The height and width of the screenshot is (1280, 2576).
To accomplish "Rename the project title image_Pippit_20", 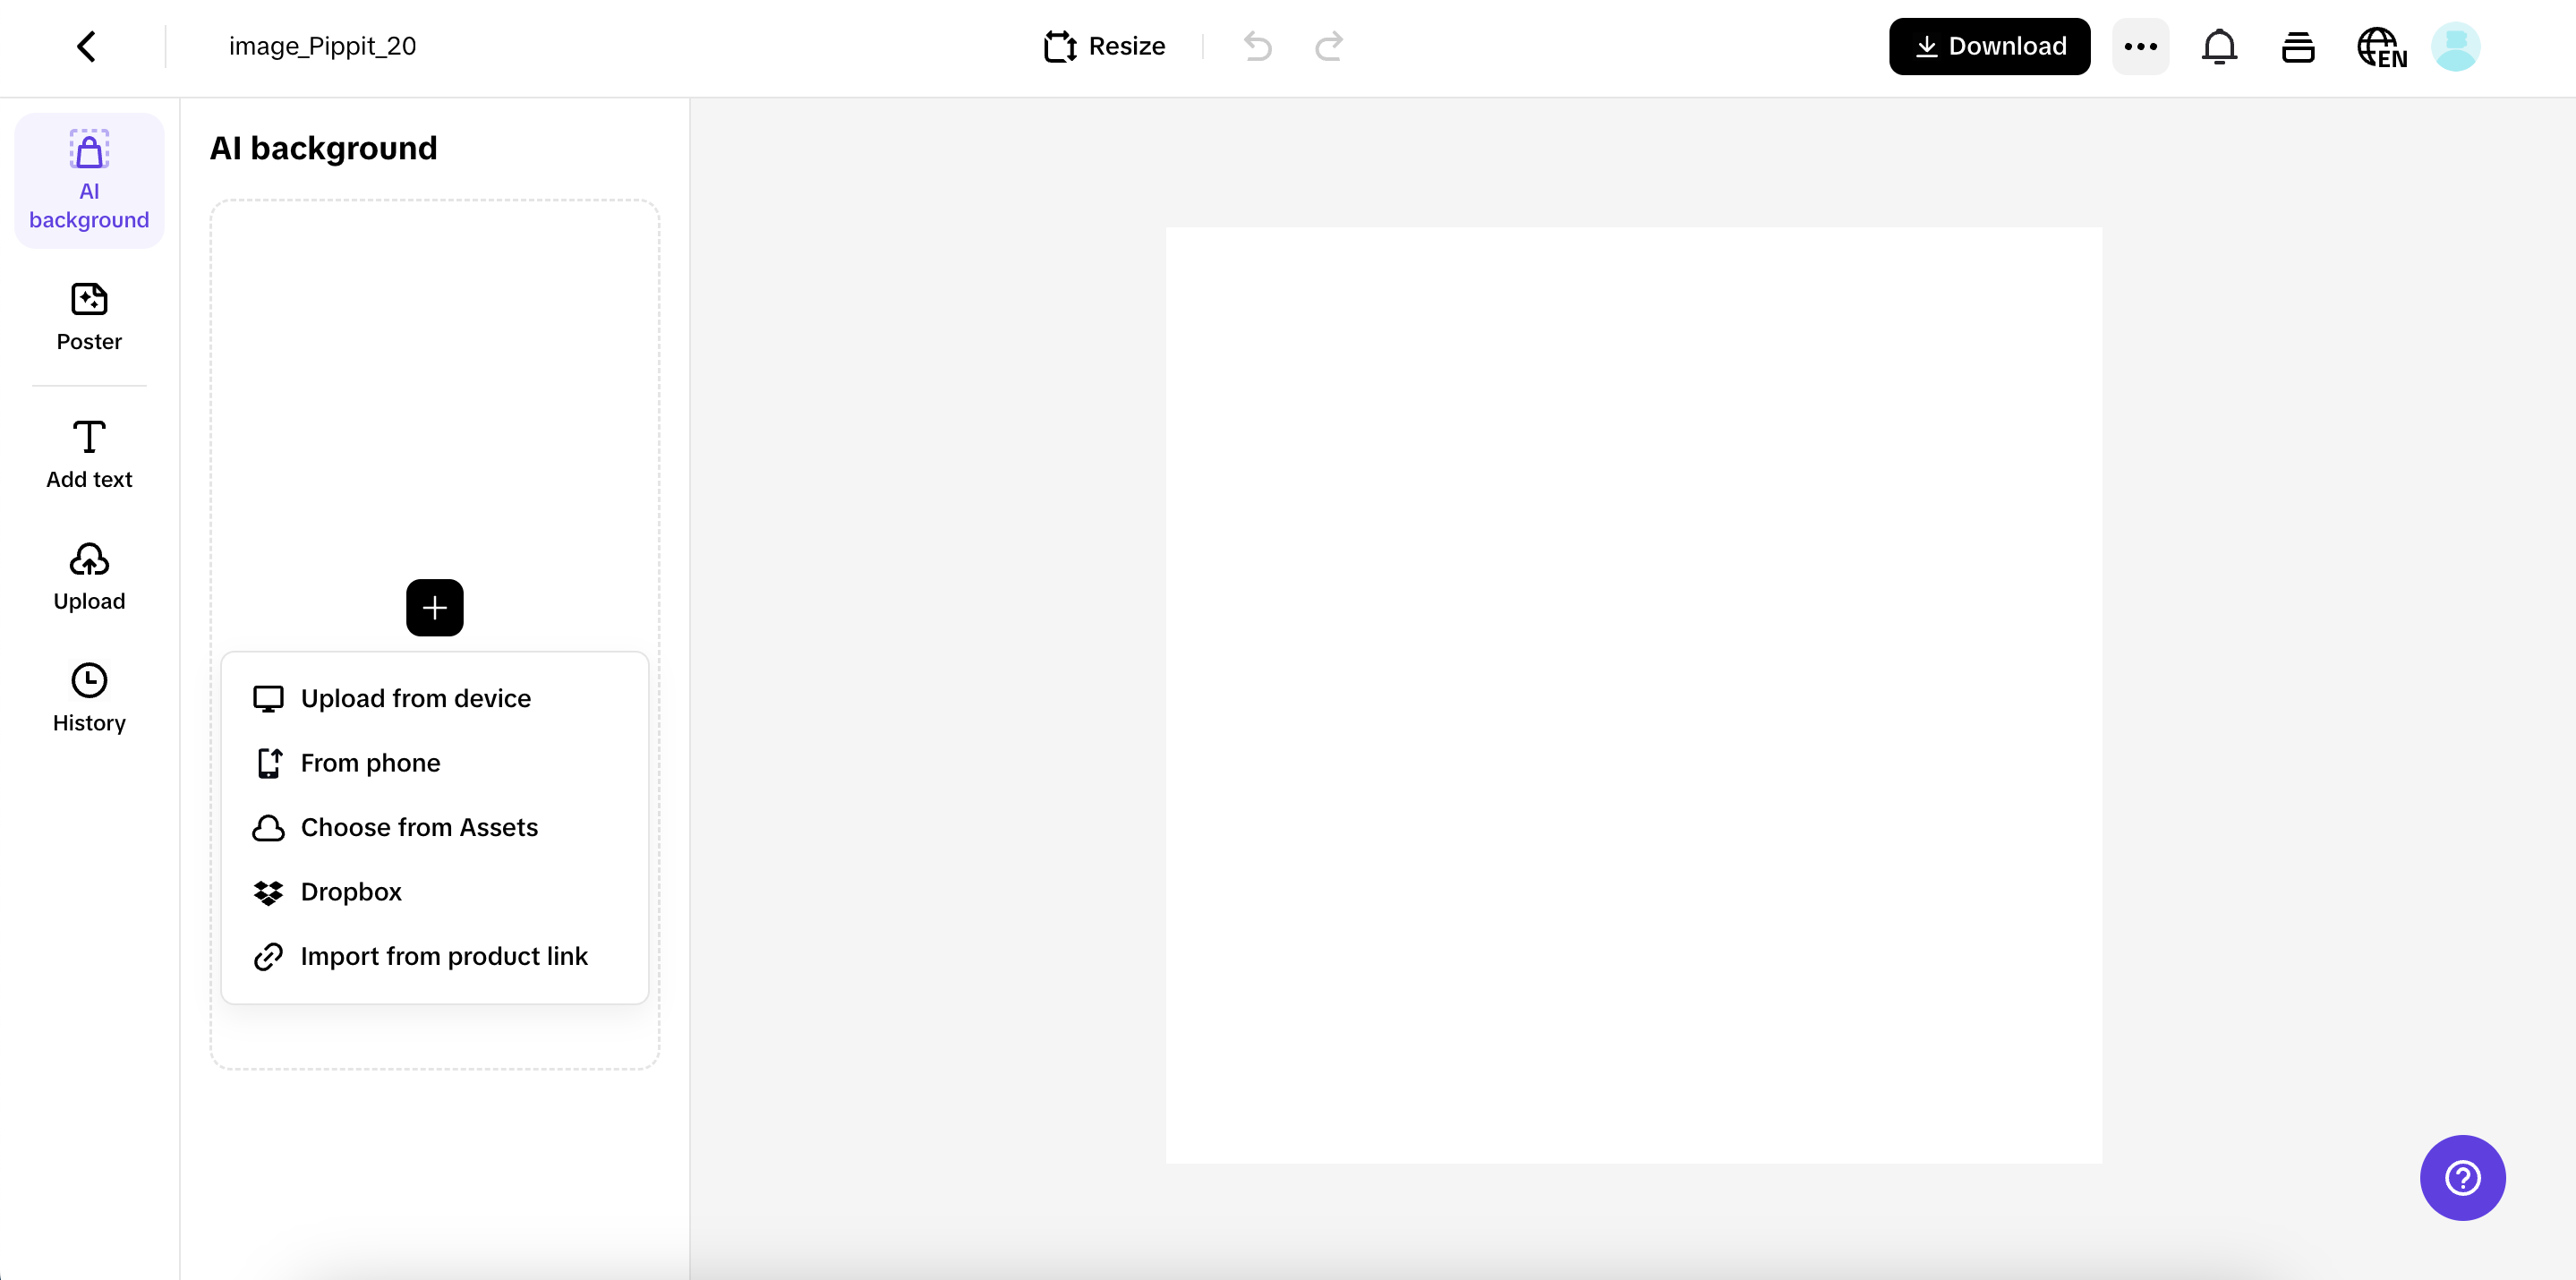I will [x=322, y=45].
